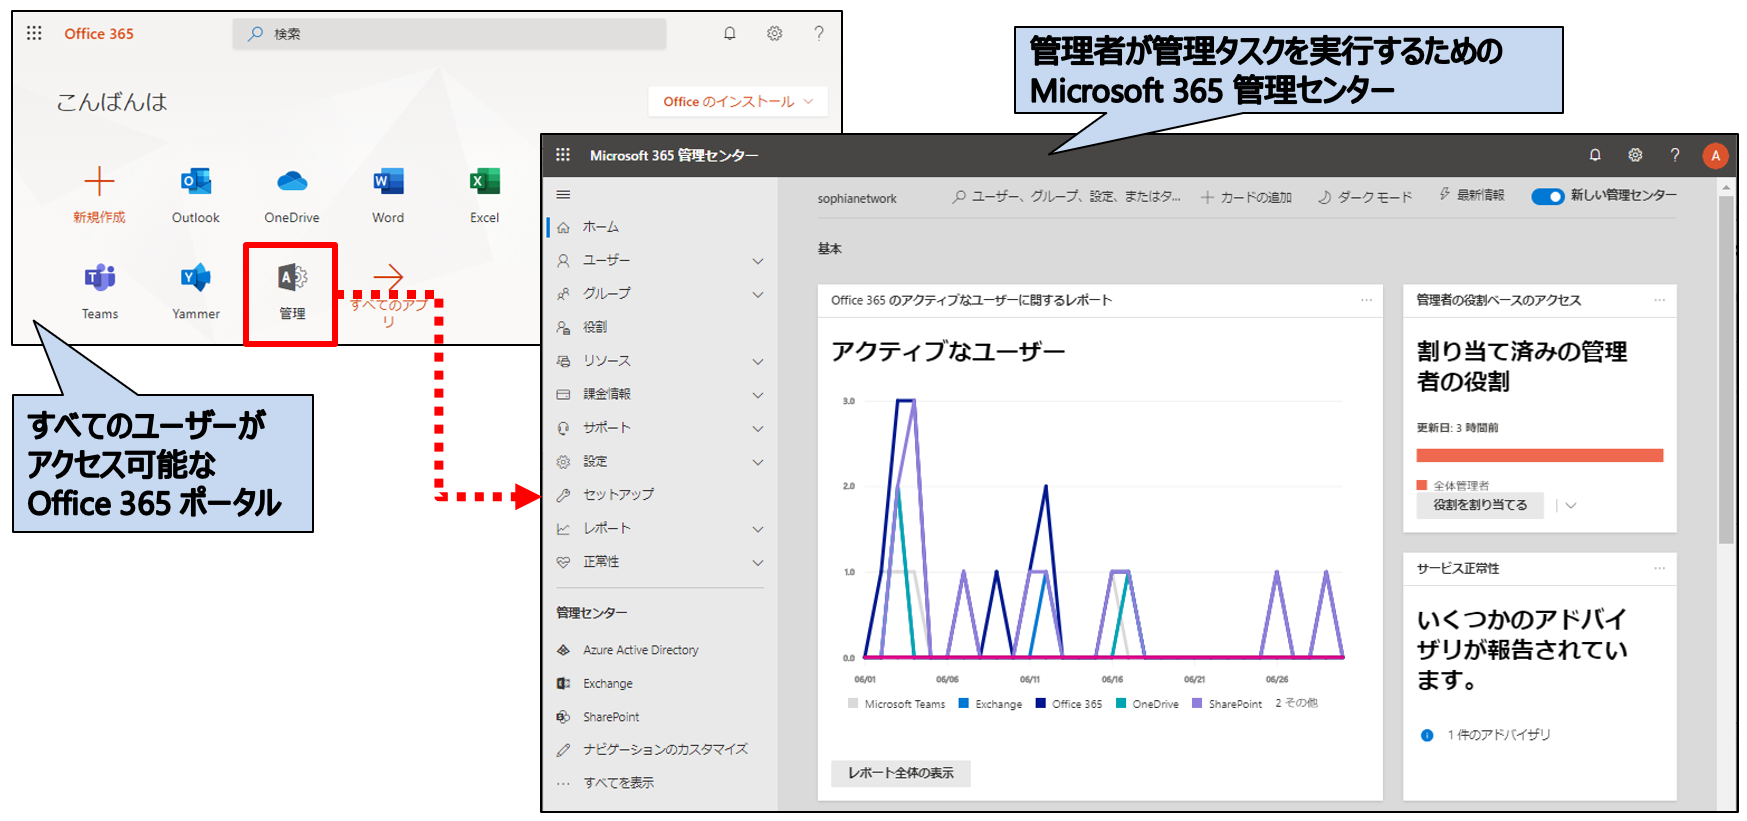Expand the リソース navigation section

point(758,361)
